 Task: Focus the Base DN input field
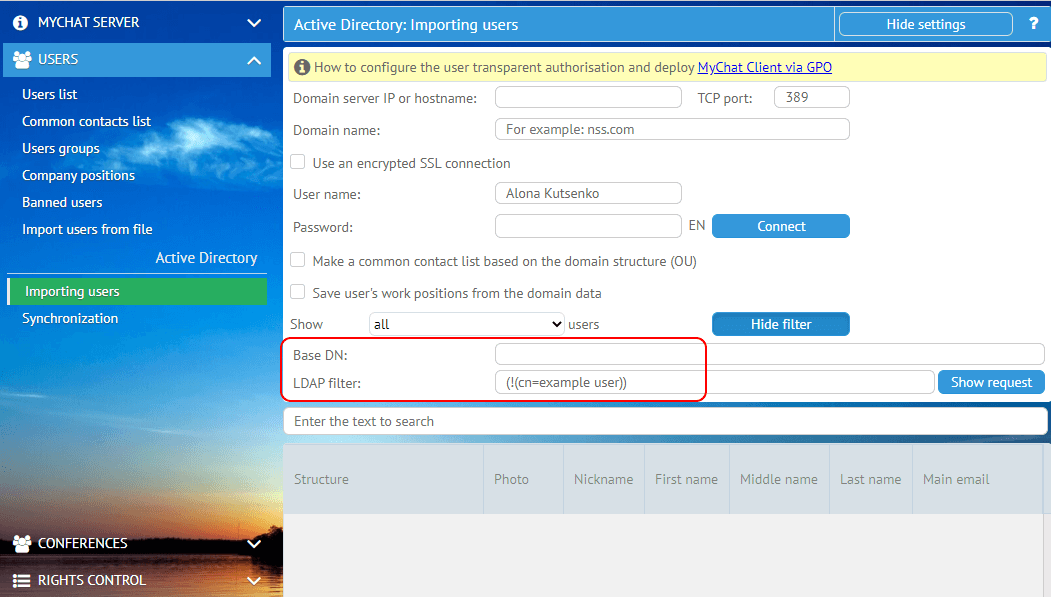click(x=769, y=354)
